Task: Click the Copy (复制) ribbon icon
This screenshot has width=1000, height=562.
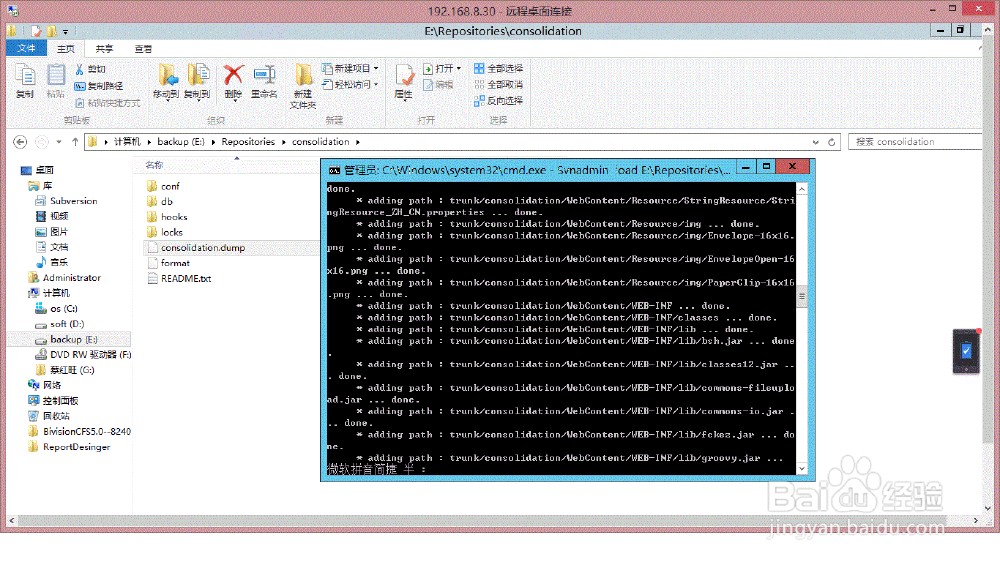Action: pyautogui.click(x=25, y=81)
